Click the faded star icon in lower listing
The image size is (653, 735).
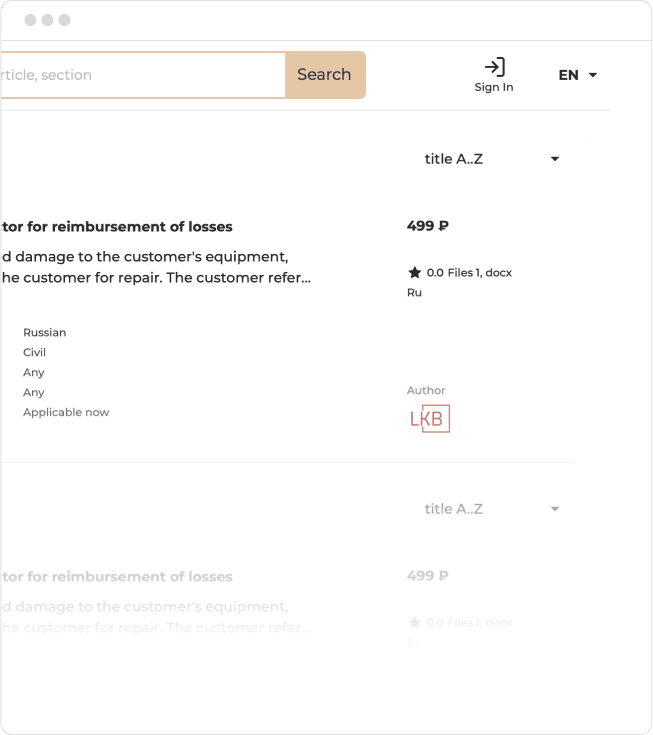pos(414,622)
